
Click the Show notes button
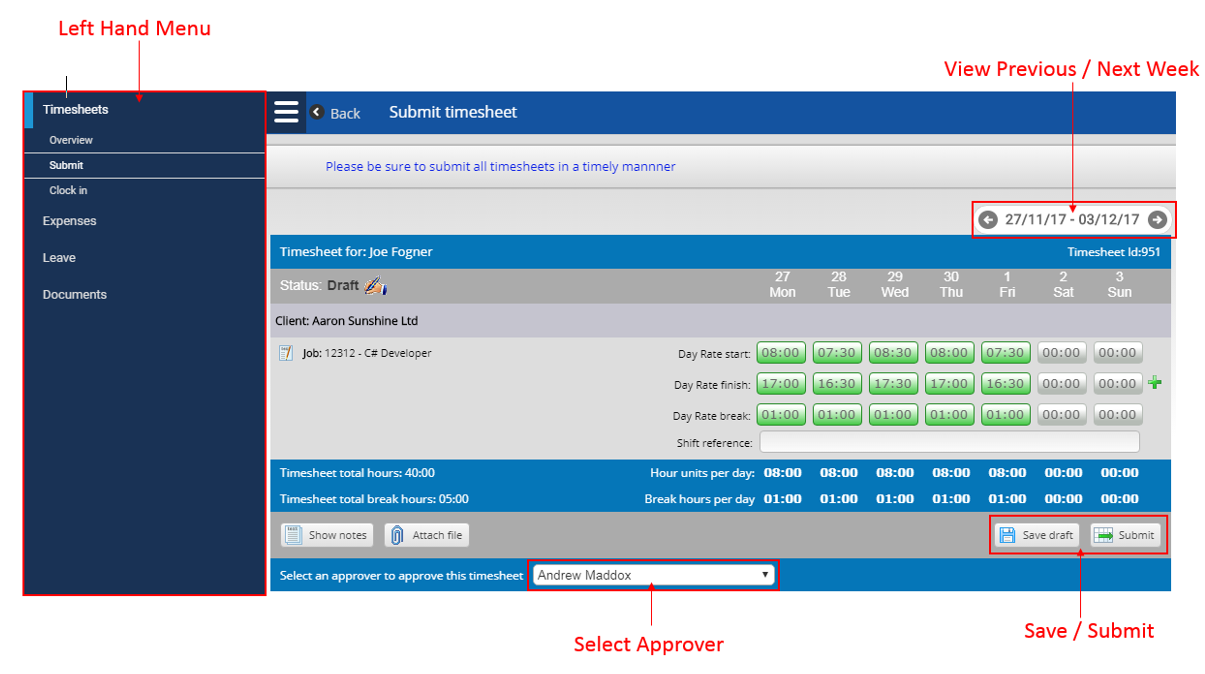[327, 535]
